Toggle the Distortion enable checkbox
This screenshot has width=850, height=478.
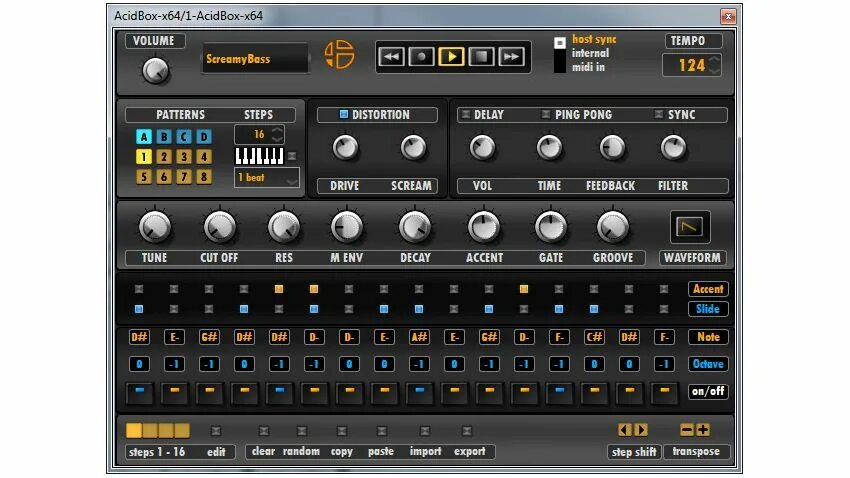pos(344,114)
